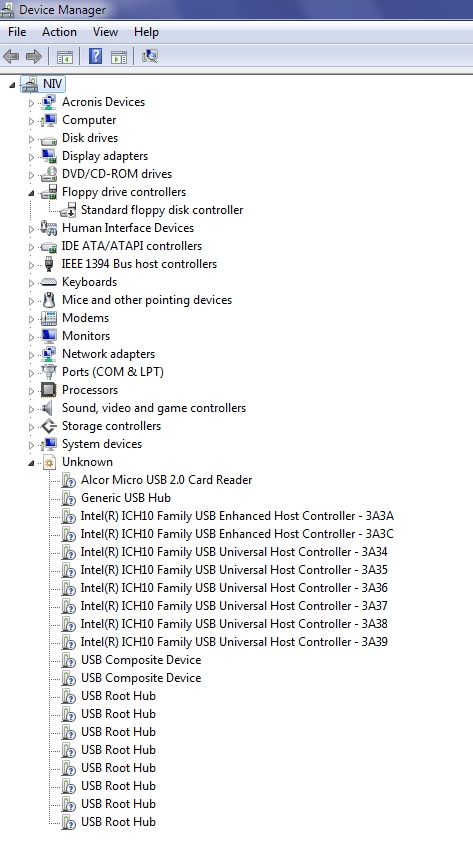
Task: Collapse the Floppy drive controllers category
Action: (31, 193)
